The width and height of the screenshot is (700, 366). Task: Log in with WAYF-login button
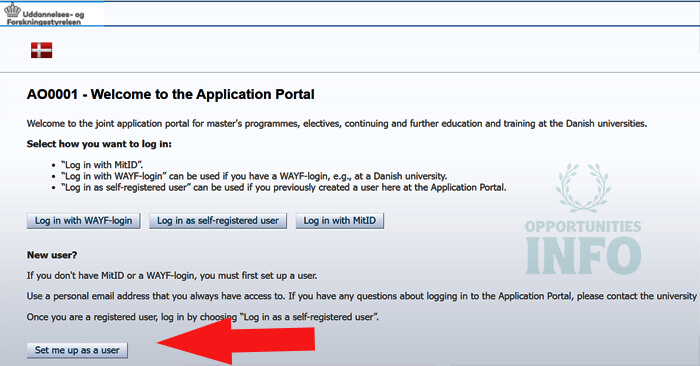[x=83, y=221]
